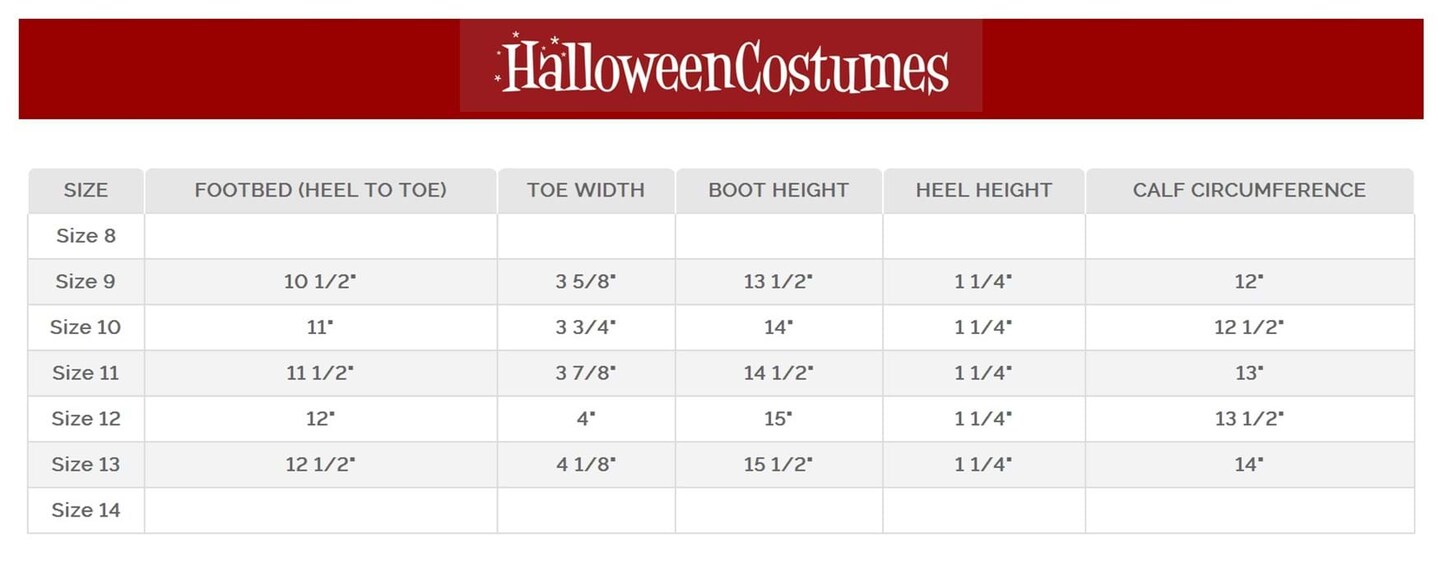The image size is (1440, 561).
Task: Select Size 12 heel height value
Action: 984,419
